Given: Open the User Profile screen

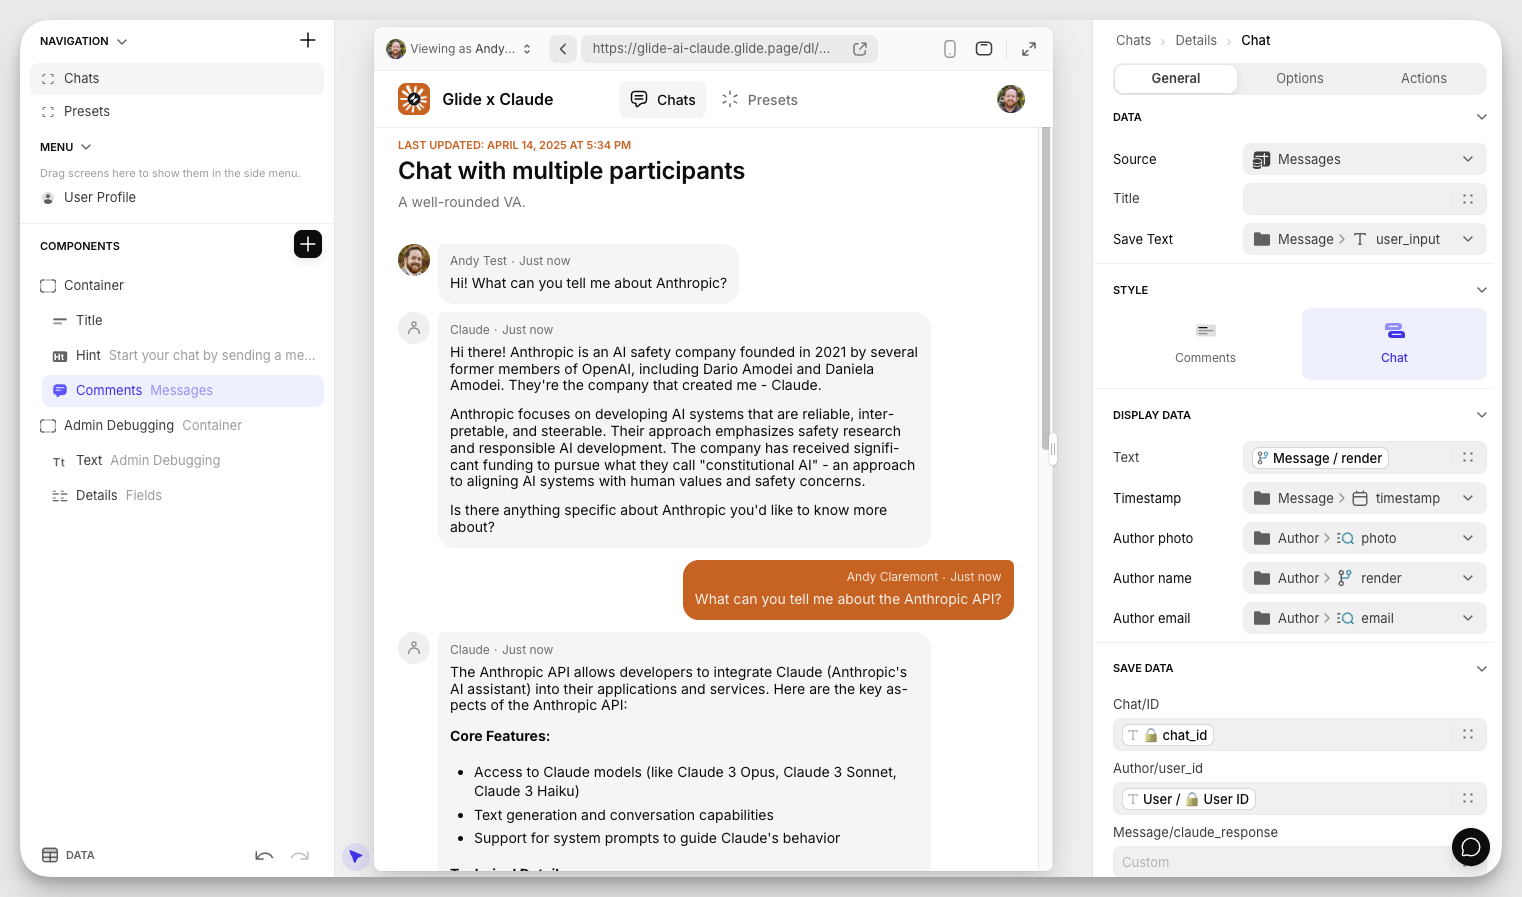Looking at the screenshot, I should (177, 197).
